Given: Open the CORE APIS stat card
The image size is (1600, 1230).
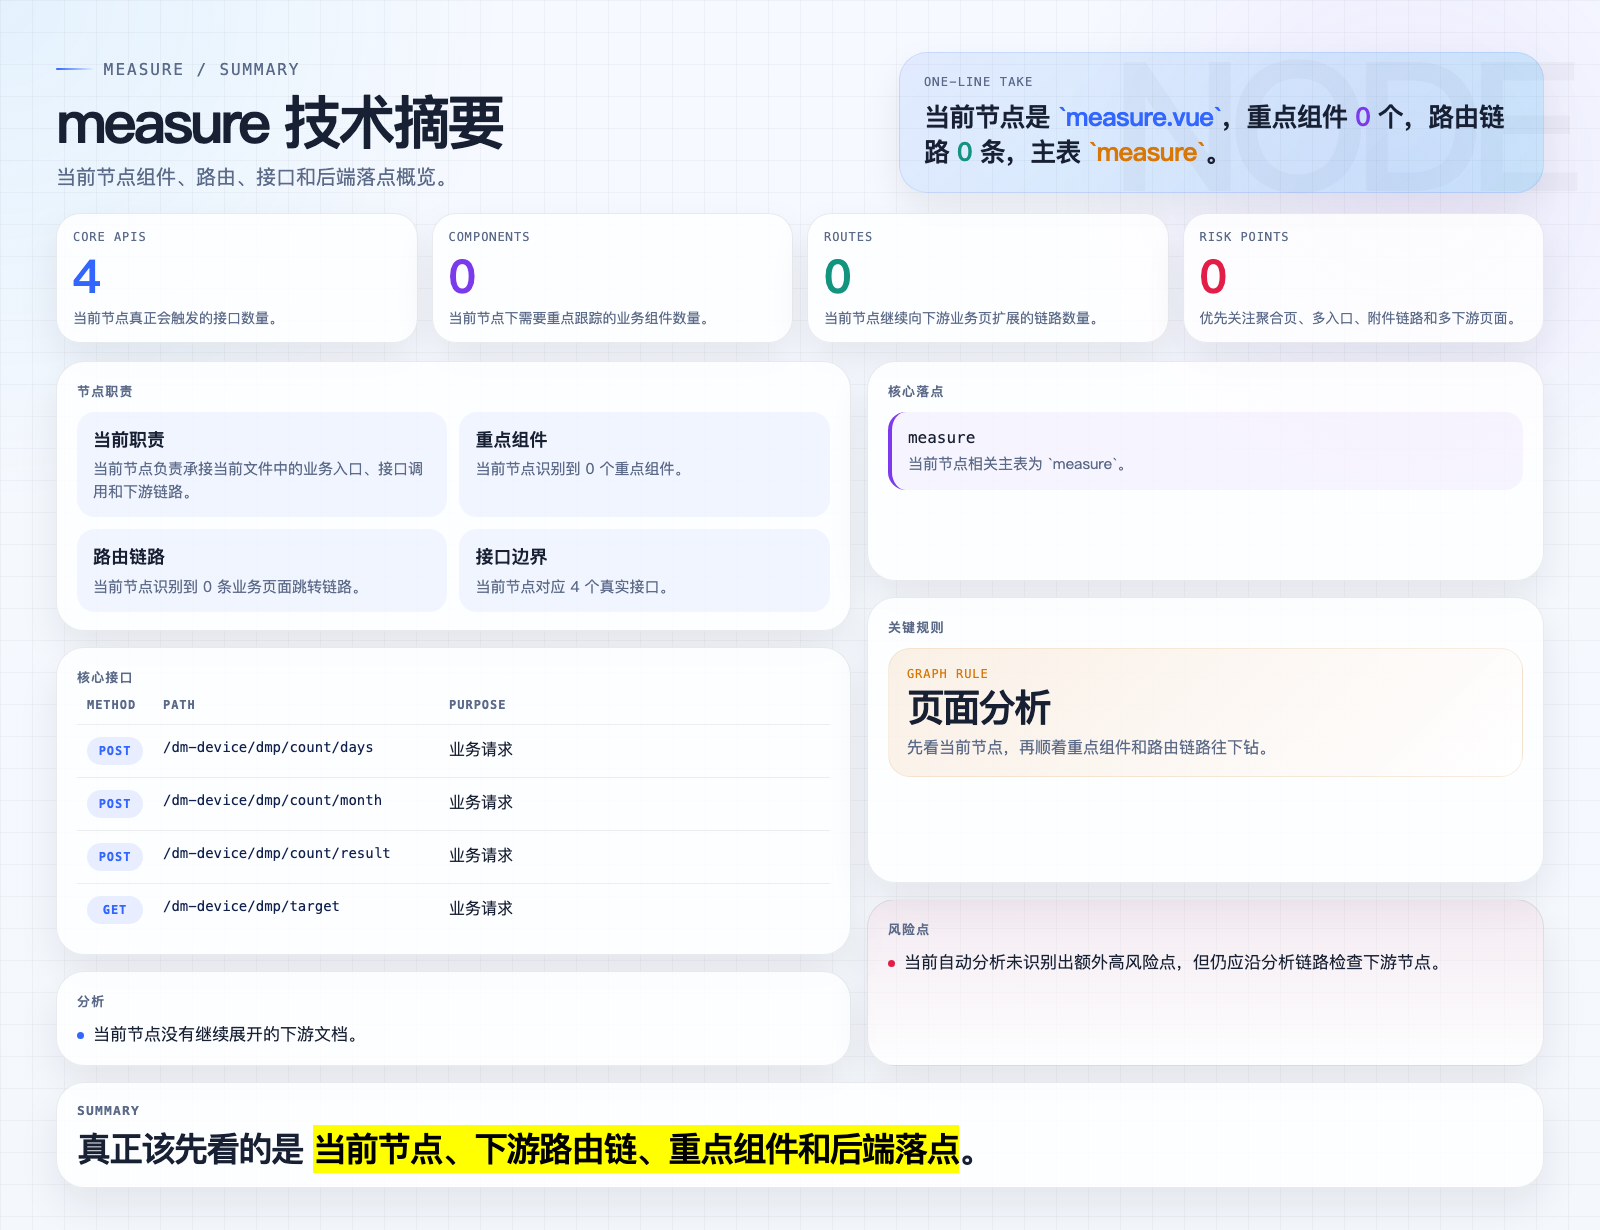Looking at the screenshot, I should (237, 278).
